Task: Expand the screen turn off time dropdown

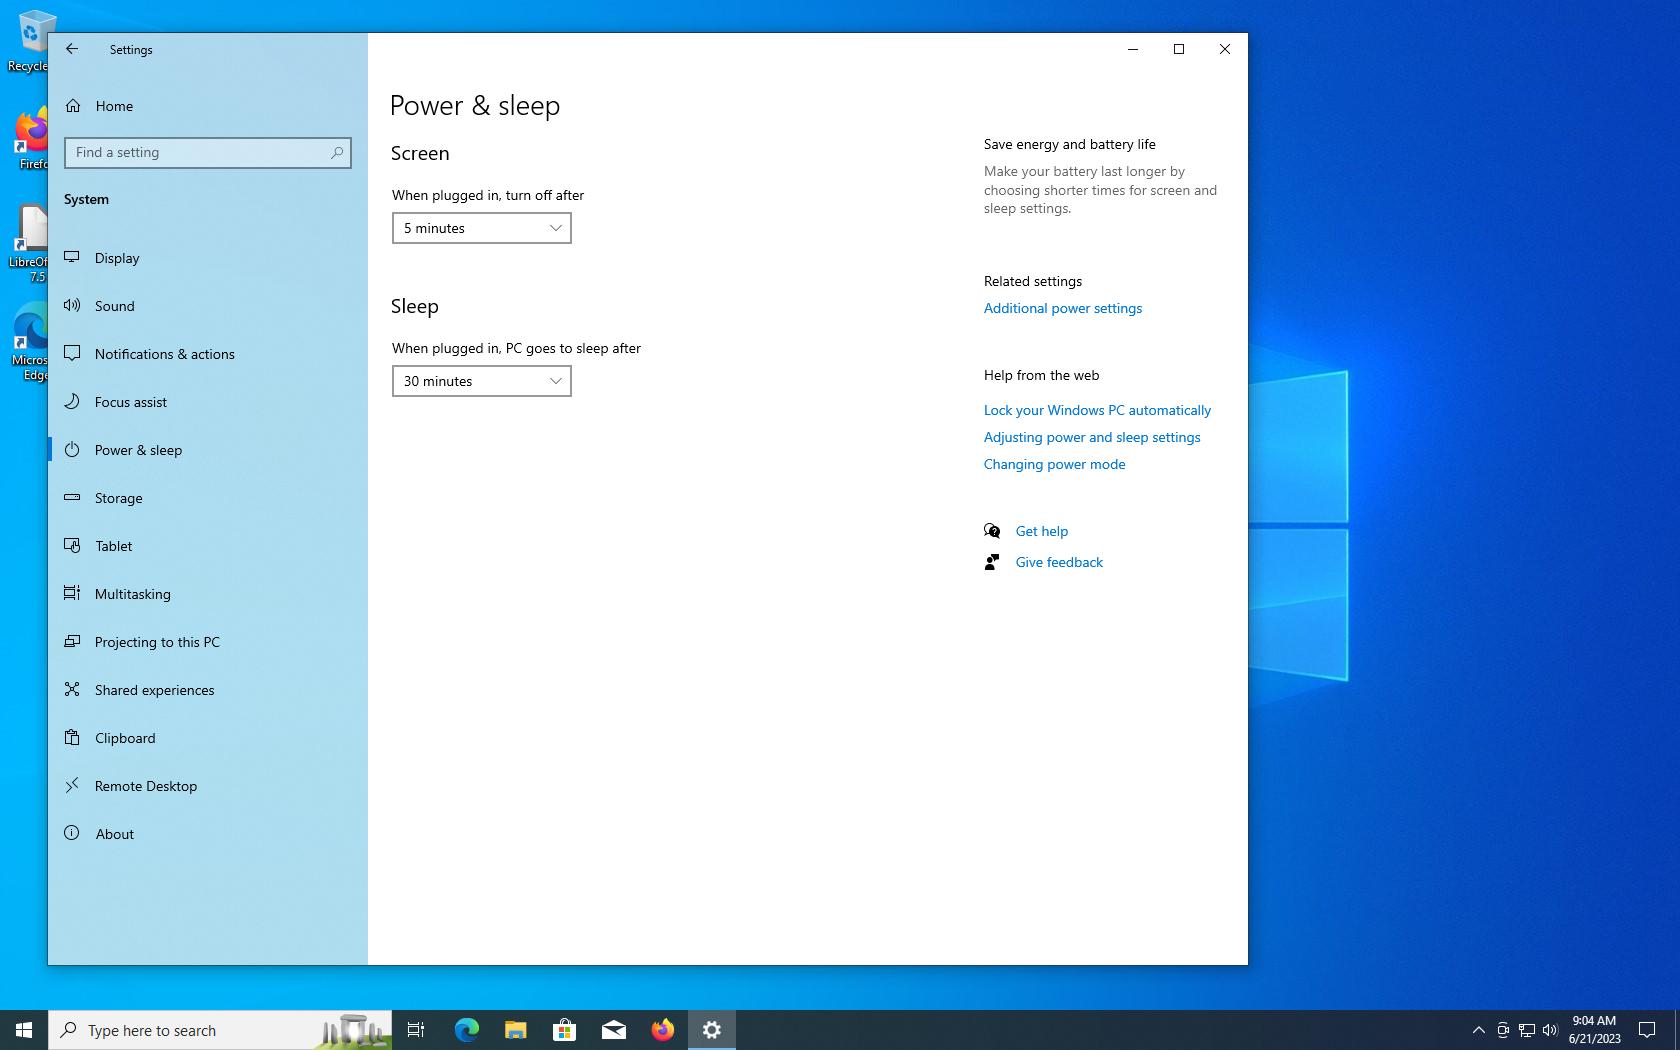Action: [x=481, y=228]
